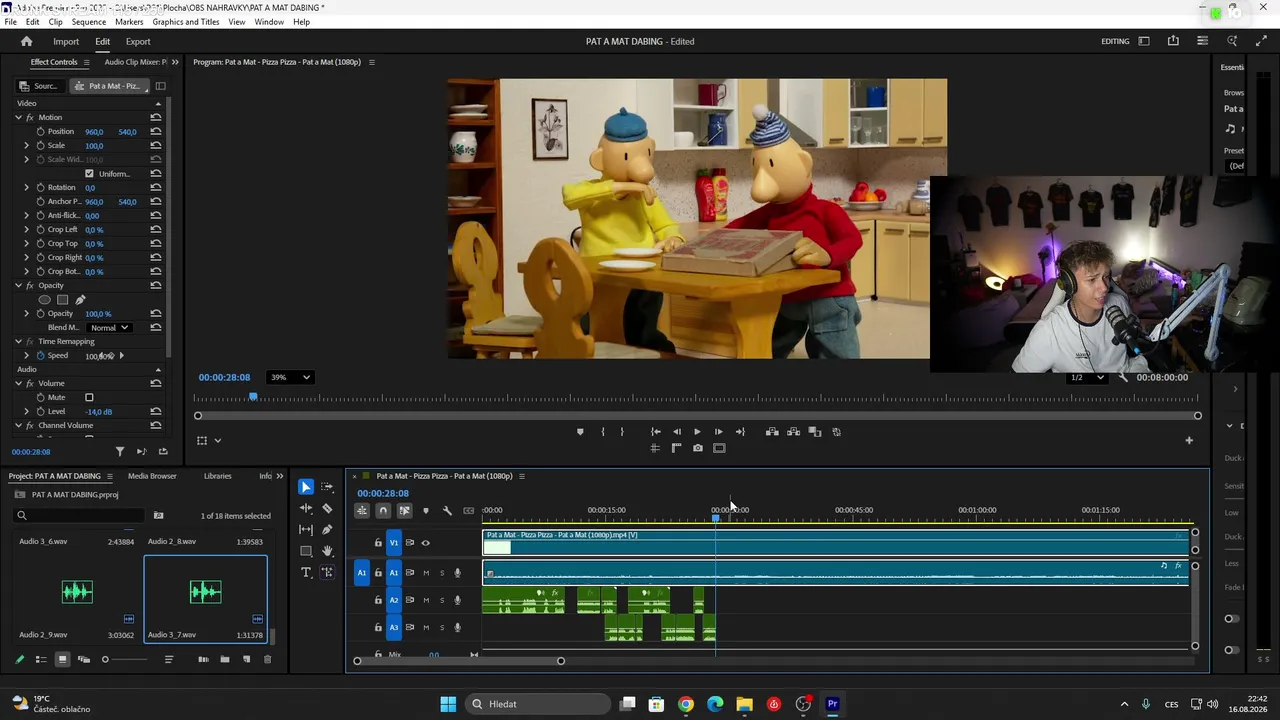Image resolution: width=1280 pixels, height=720 pixels.
Task: Open timeline display settings wrench
Action: [x=447, y=511]
